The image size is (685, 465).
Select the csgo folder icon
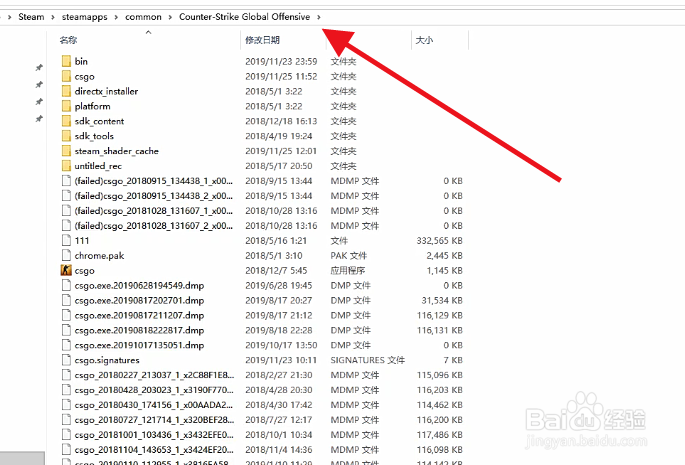coord(66,76)
